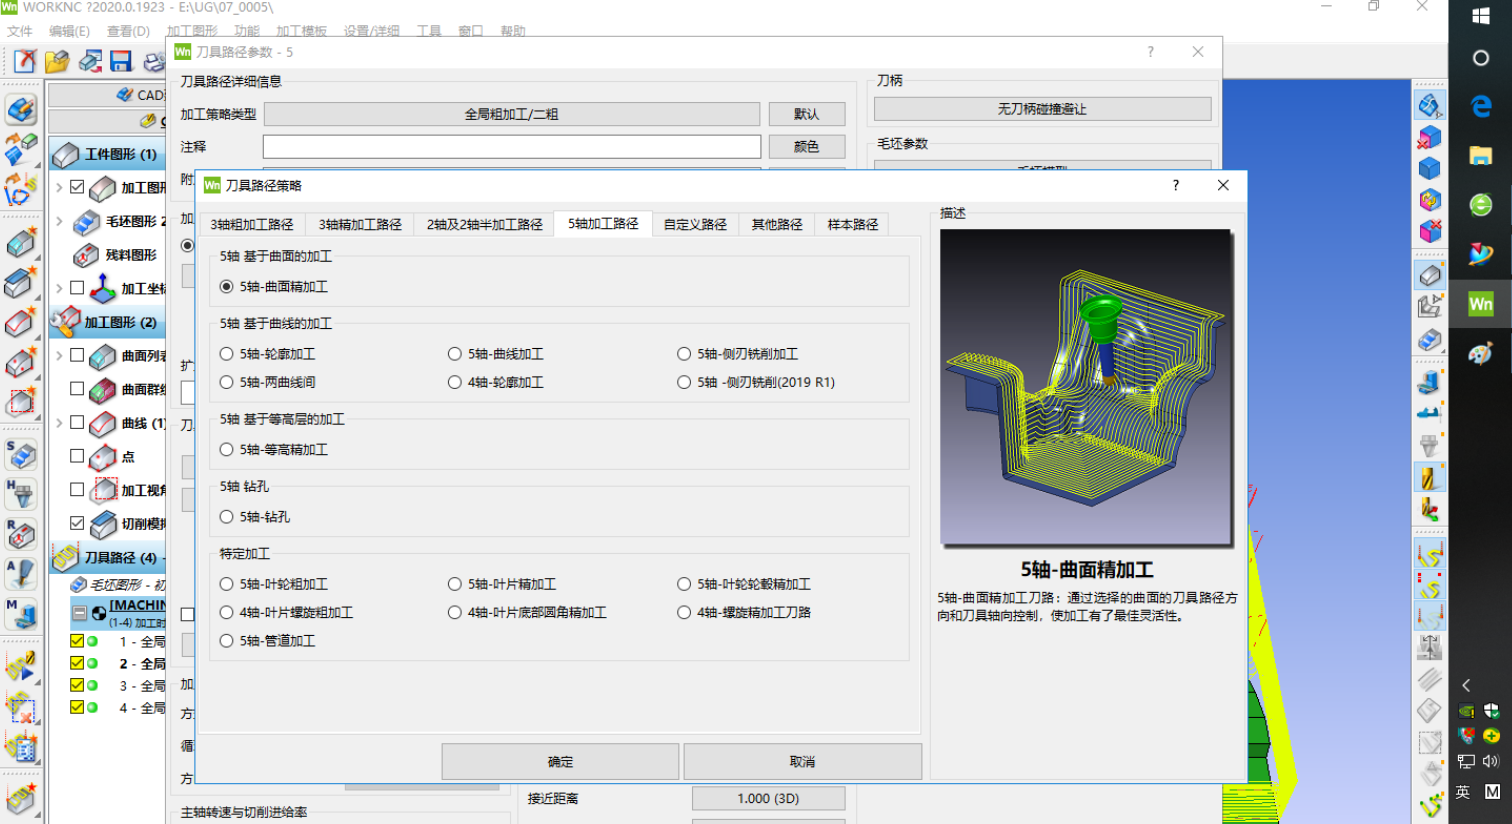Expand the 曲面列表 tree node
1512x824 pixels.
pos(59,355)
